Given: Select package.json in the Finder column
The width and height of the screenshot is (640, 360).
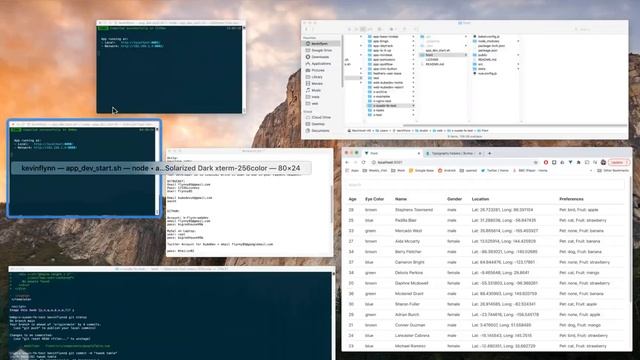Looking at the screenshot, I should [x=487, y=51].
